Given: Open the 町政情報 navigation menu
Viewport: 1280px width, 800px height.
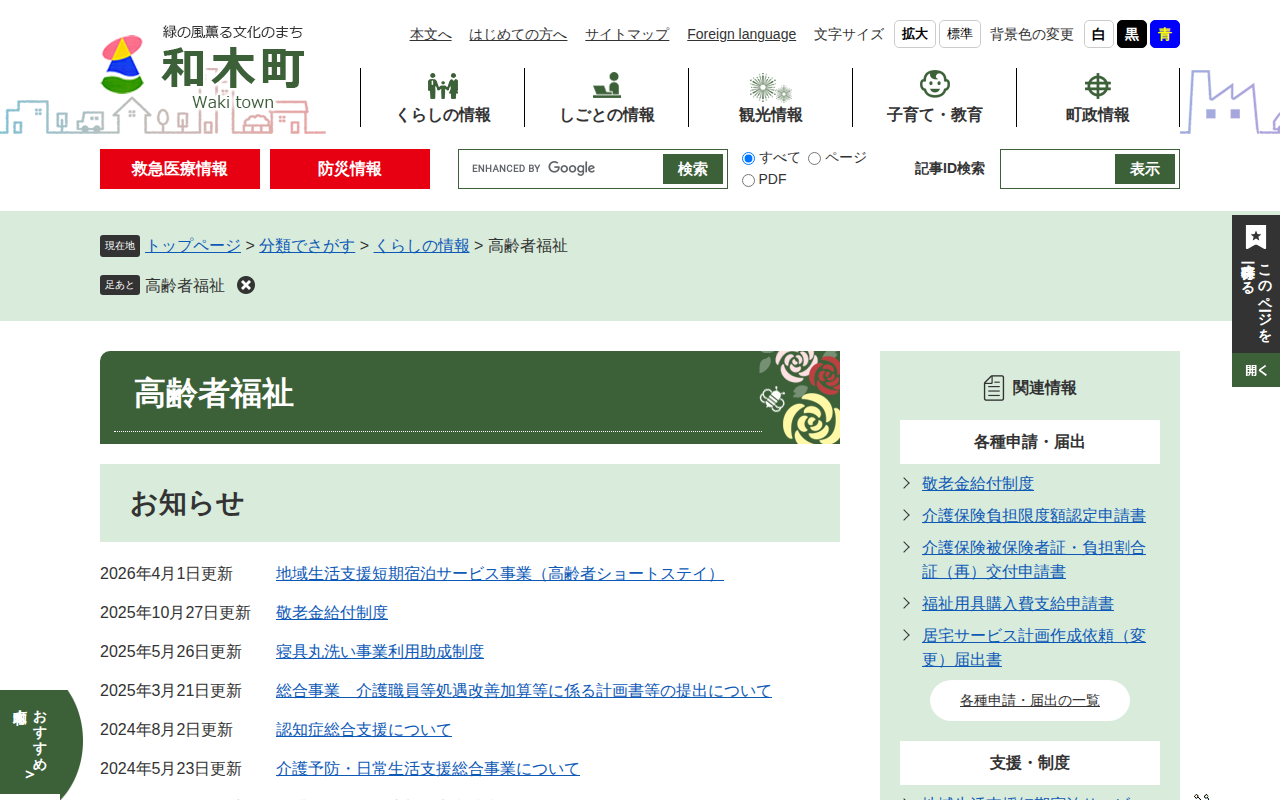Looking at the screenshot, I should 1098,98.
